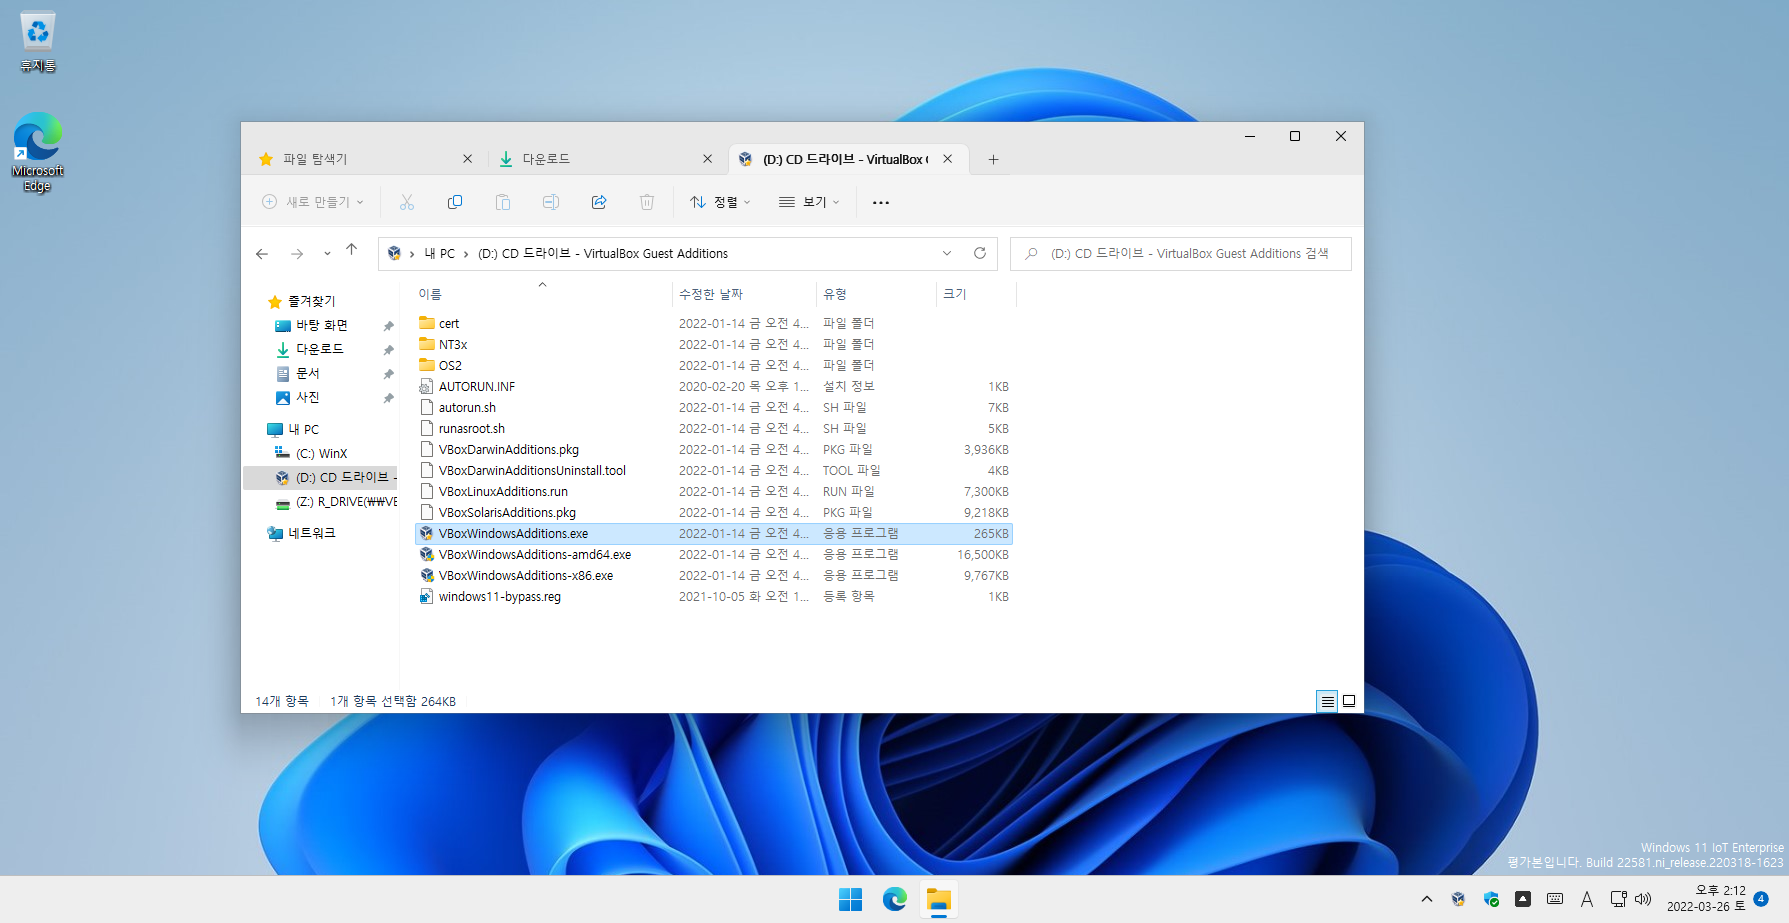This screenshot has height=923, width=1789.
Task: Refresh the current folder view
Action: (x=980, y=253)
